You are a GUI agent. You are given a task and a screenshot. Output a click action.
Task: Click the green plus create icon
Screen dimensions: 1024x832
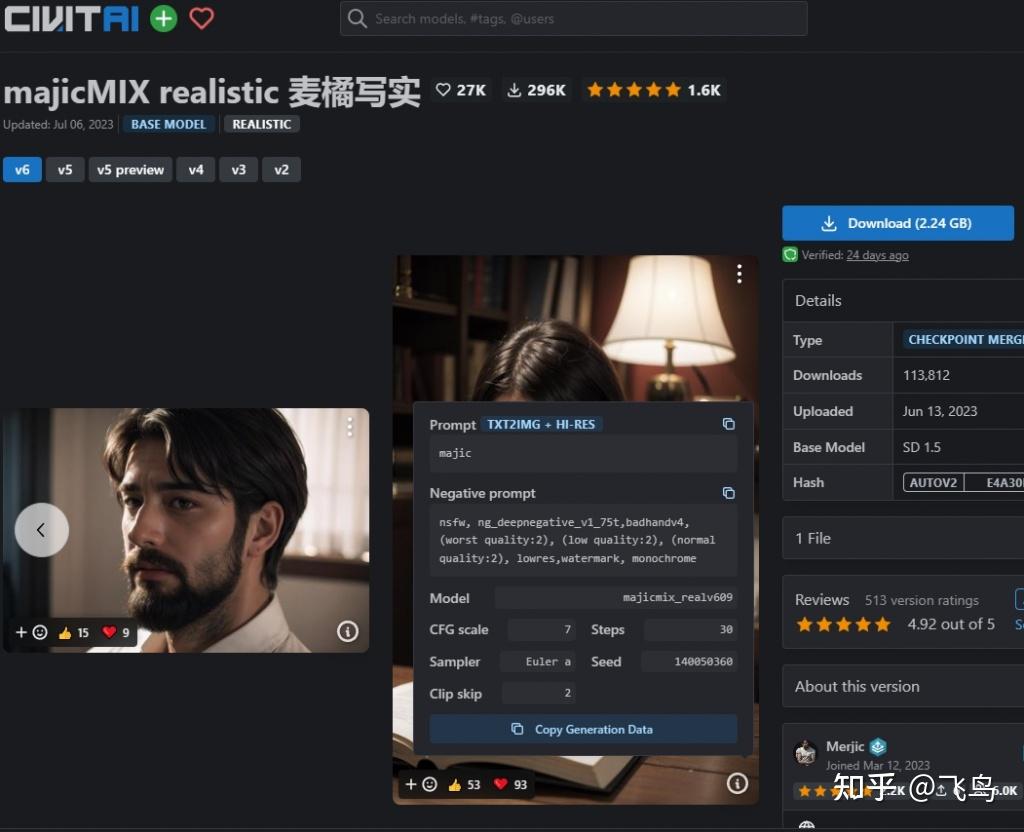pyautogui.click(x=162, y=18)
